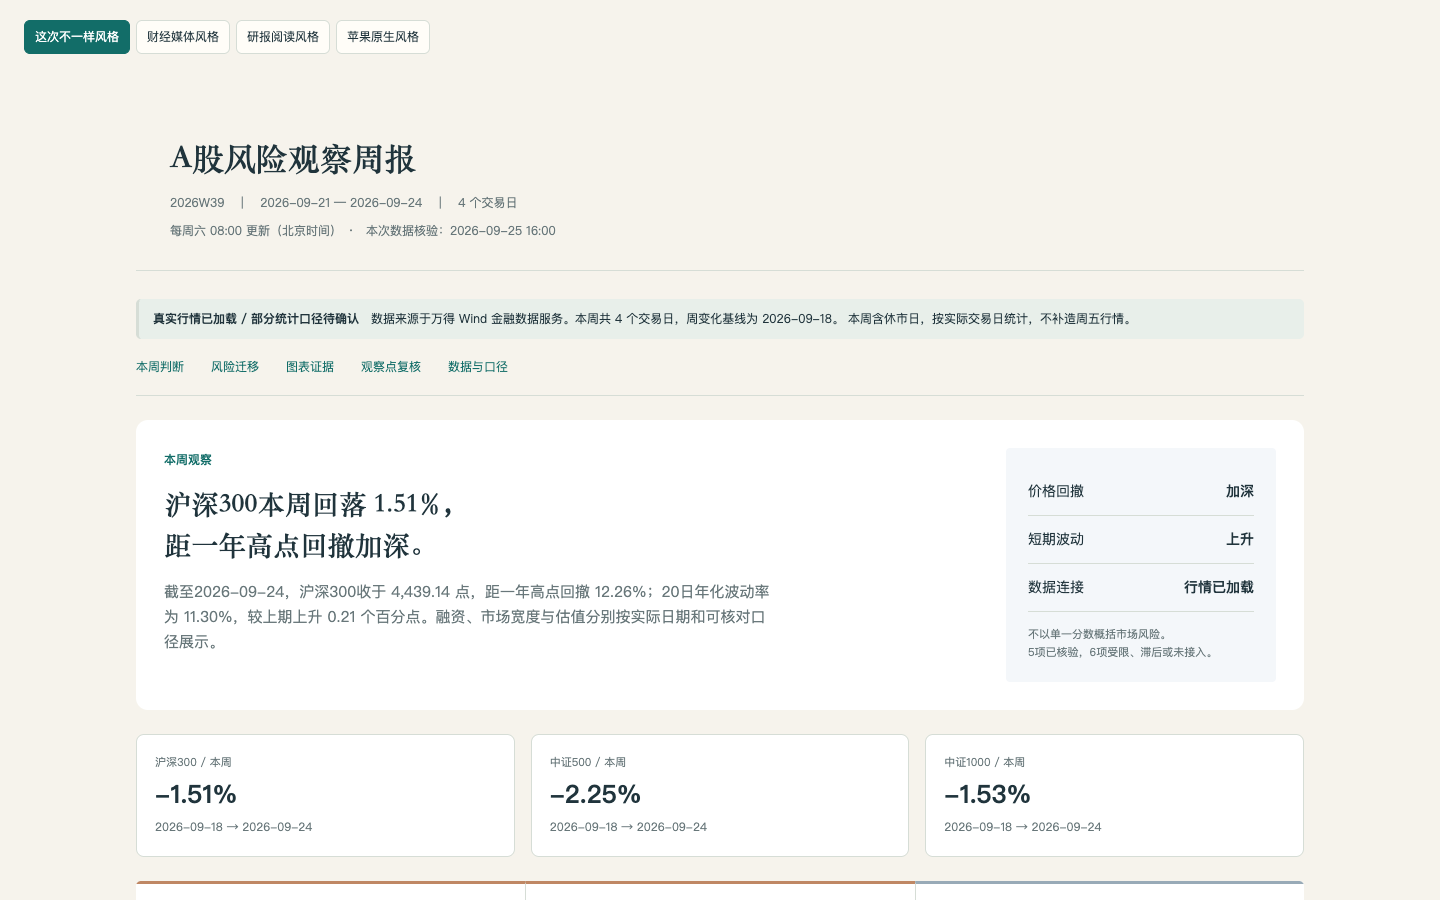Screen dimensions: 1440x900
Task: Switch to 苹果原生风格 style
Action: point(383,37)
